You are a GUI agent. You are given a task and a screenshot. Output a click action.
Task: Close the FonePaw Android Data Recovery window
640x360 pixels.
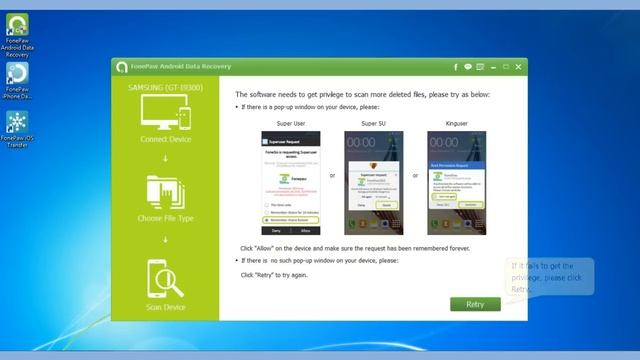(x=518, y=67)
